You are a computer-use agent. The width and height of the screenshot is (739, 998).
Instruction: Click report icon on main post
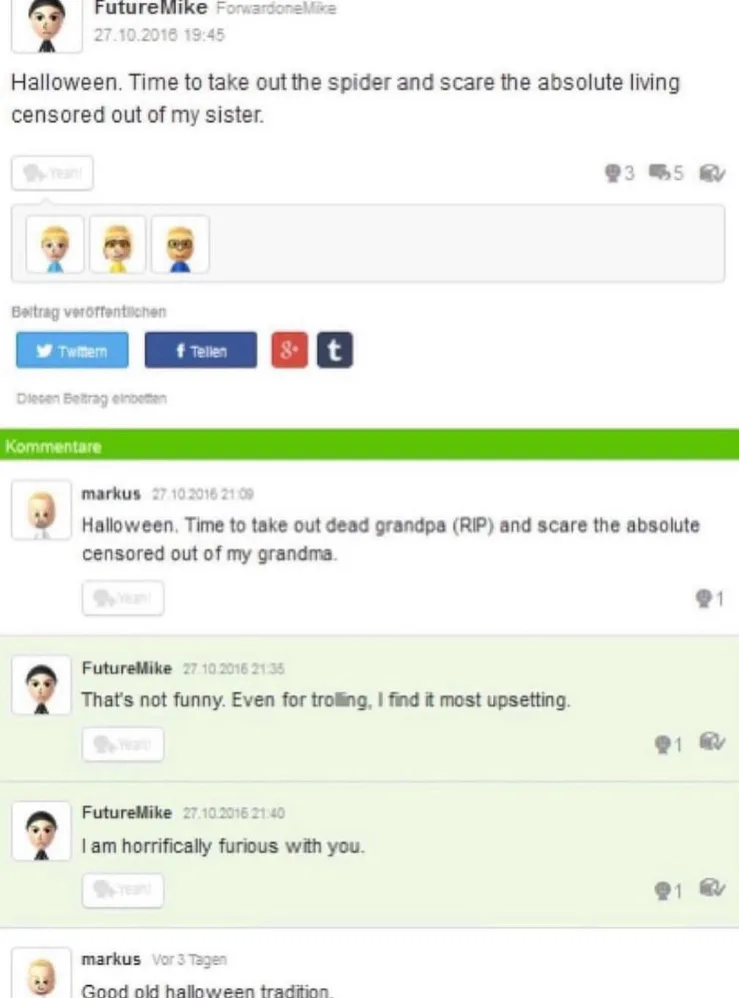pyautogui.click(x=711, y=173)
